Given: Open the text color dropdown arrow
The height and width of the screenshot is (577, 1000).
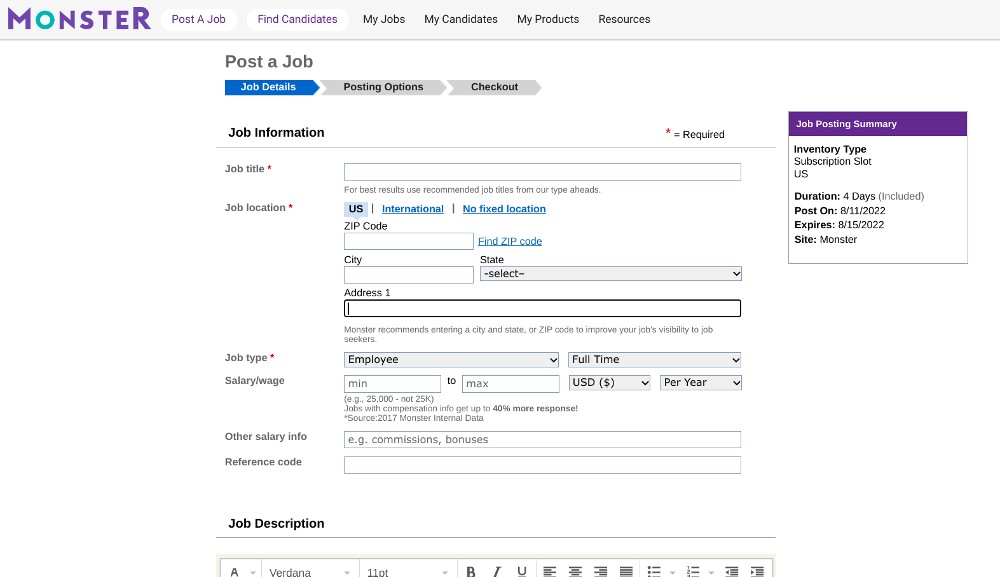Looking at the screenshot, I should (253, 572).
